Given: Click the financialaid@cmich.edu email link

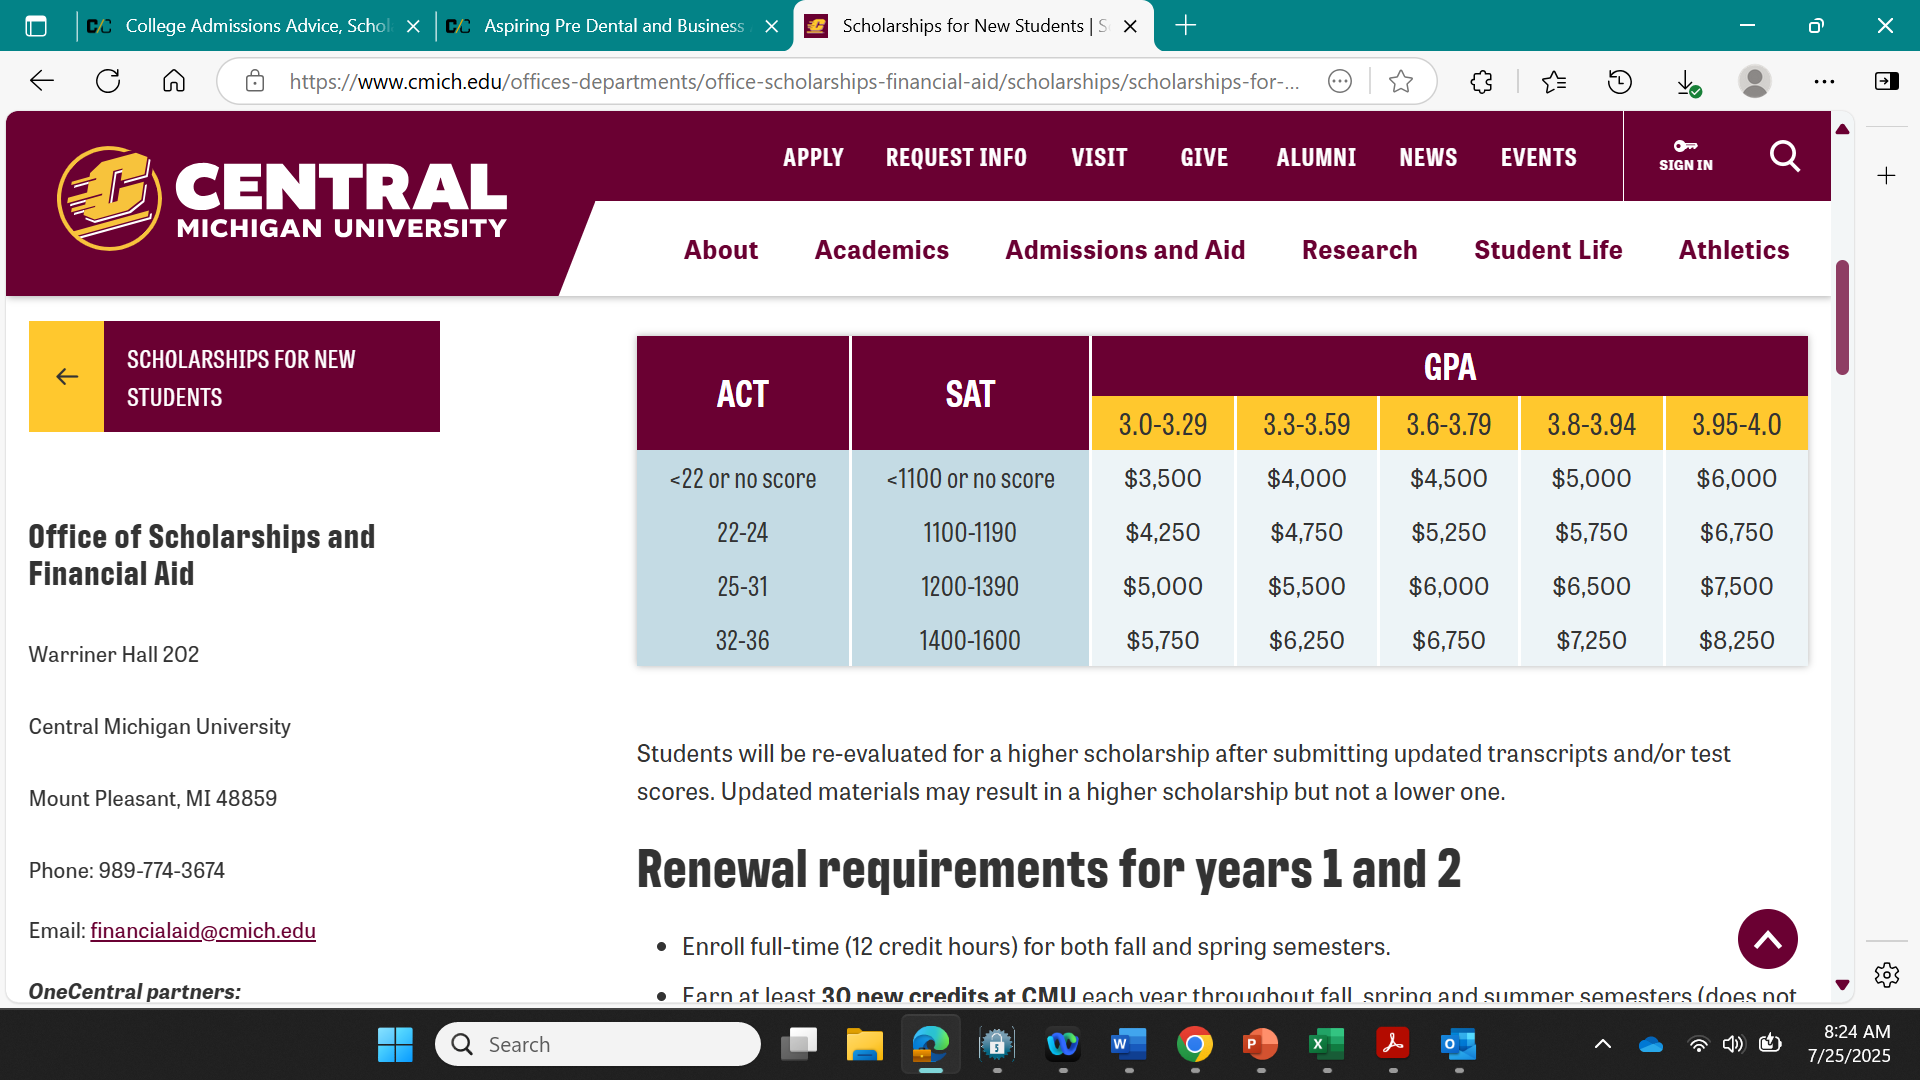Looking at the screenshot, I should coord(203,931).
